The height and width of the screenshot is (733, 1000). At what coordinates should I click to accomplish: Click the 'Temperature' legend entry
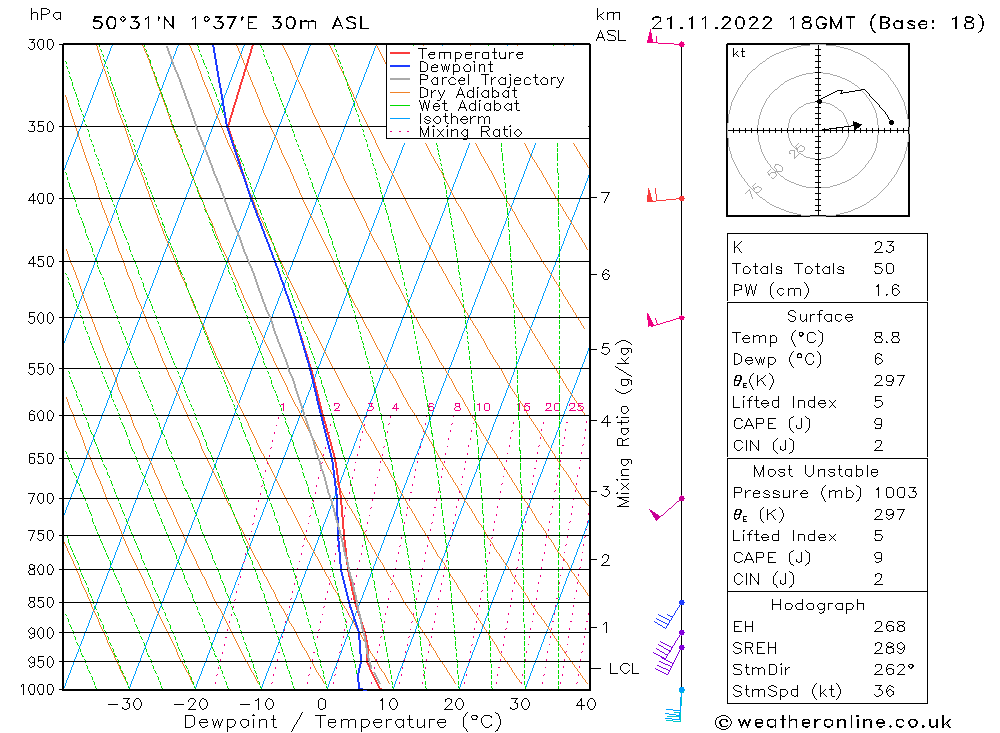(x=471, y=54)
